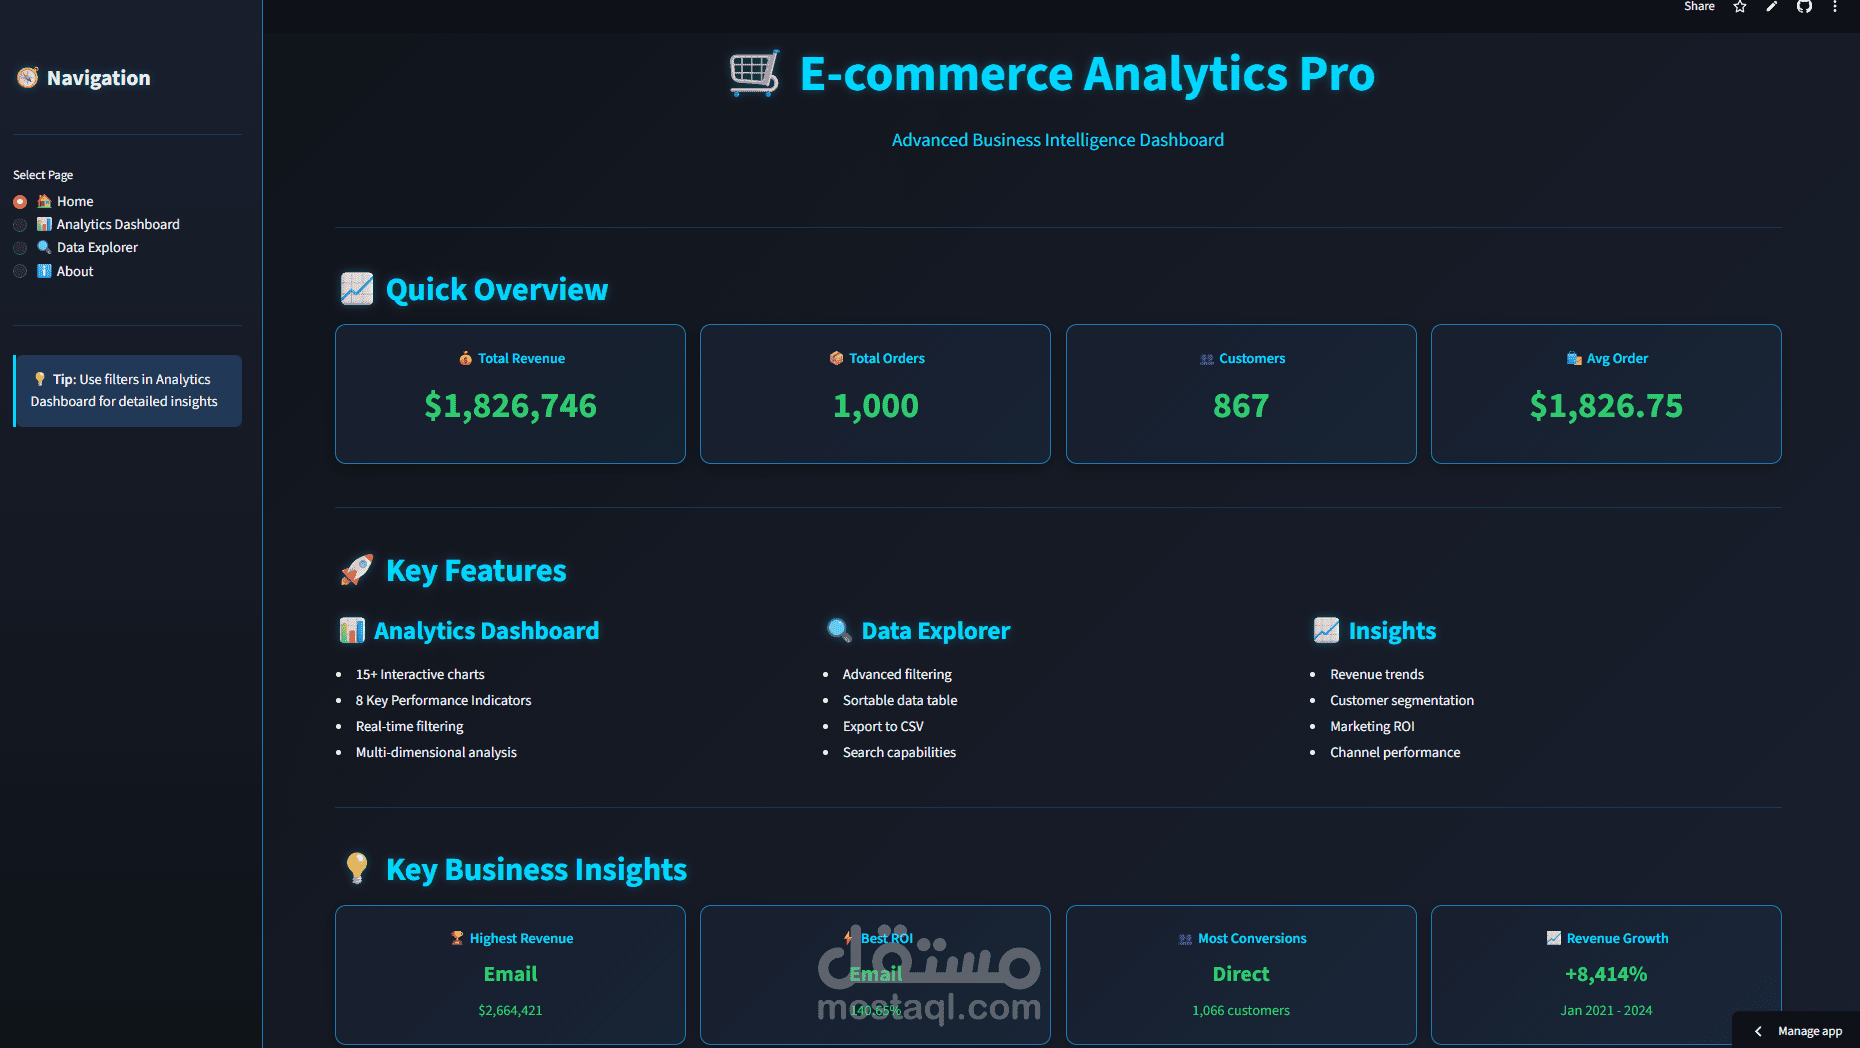Click the Manage app button
This screenshot has width=1860, height=1048.
[1797, 1031]
